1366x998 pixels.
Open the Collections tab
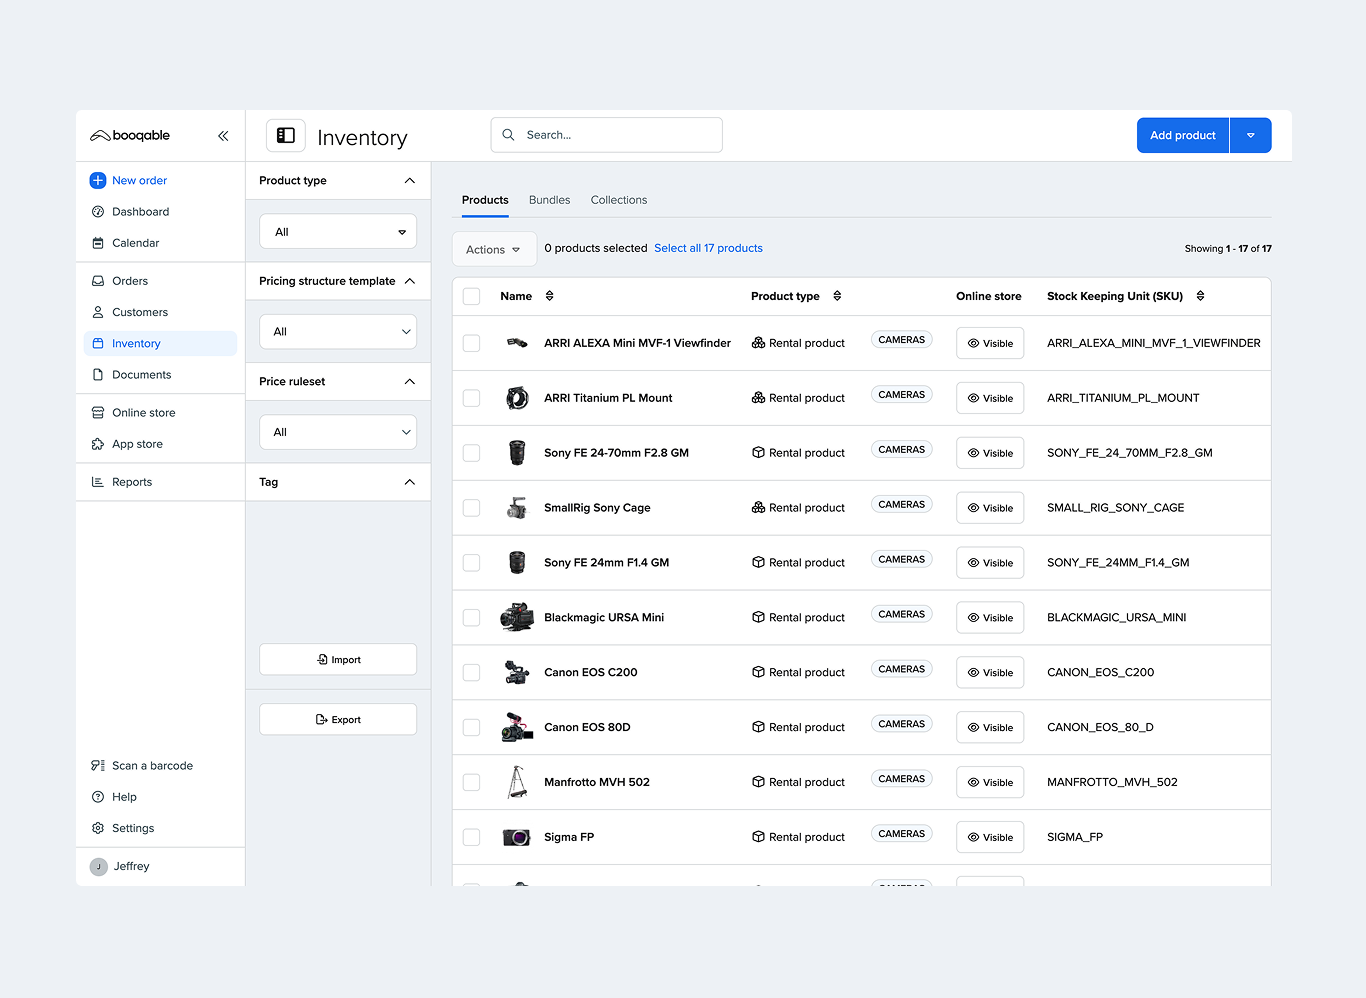618,199
